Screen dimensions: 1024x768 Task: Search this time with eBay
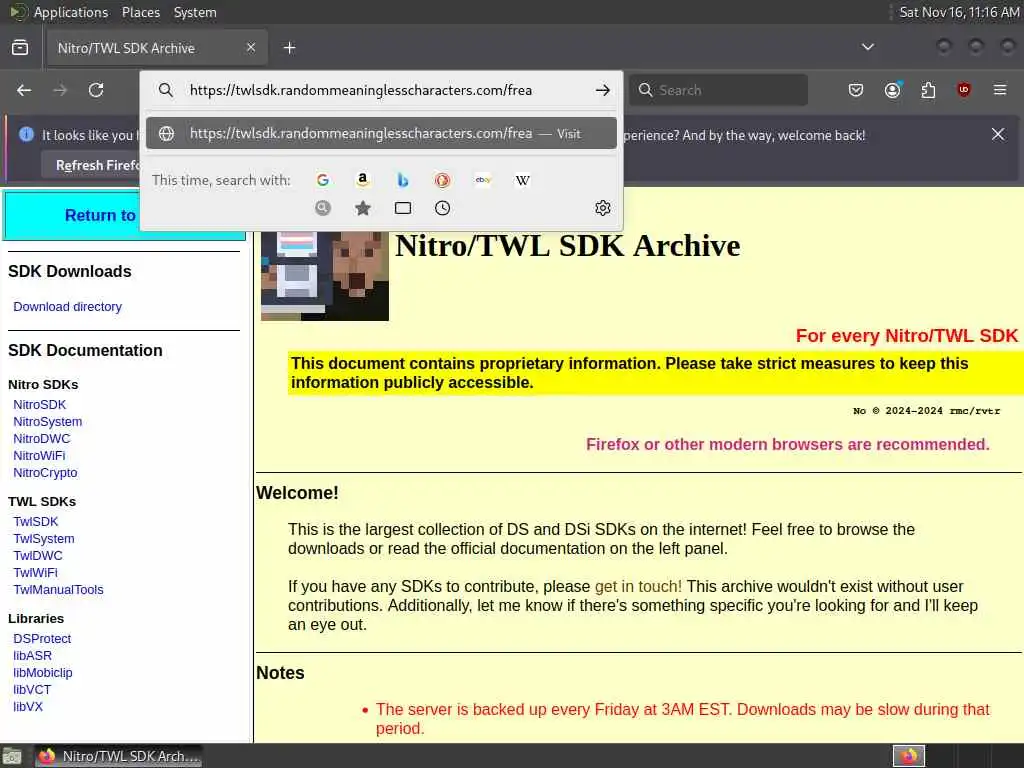point(483,180)
